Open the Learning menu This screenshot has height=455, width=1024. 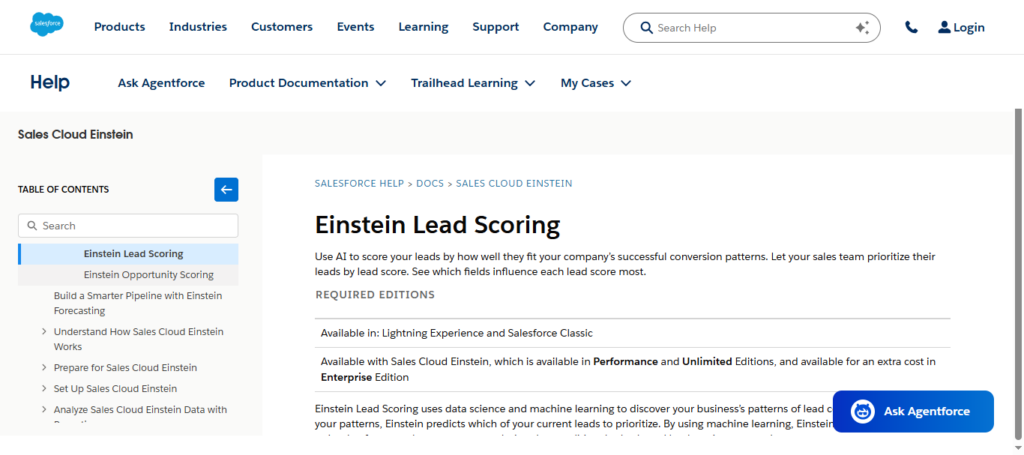coord(423,27)
